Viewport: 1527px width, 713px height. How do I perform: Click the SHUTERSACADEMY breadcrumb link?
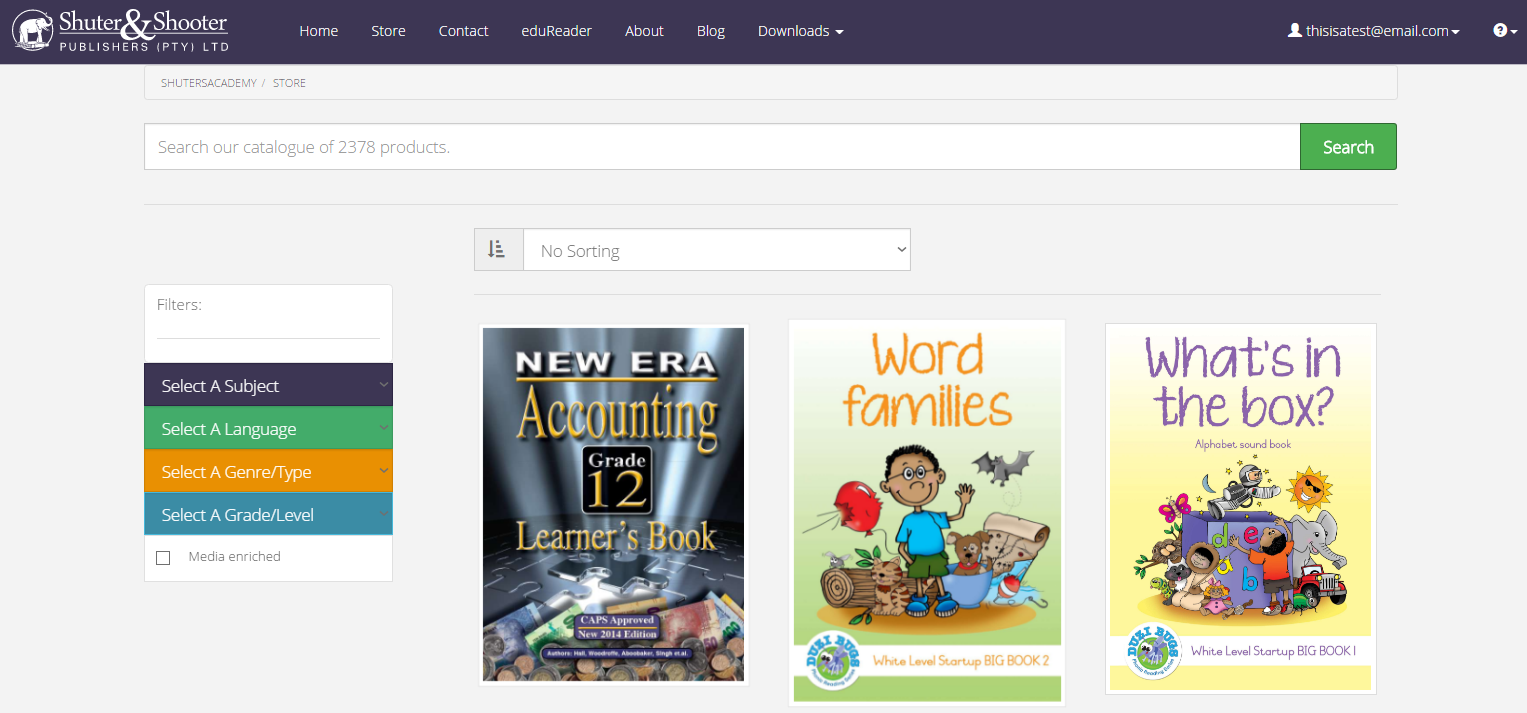pos(209,83)
